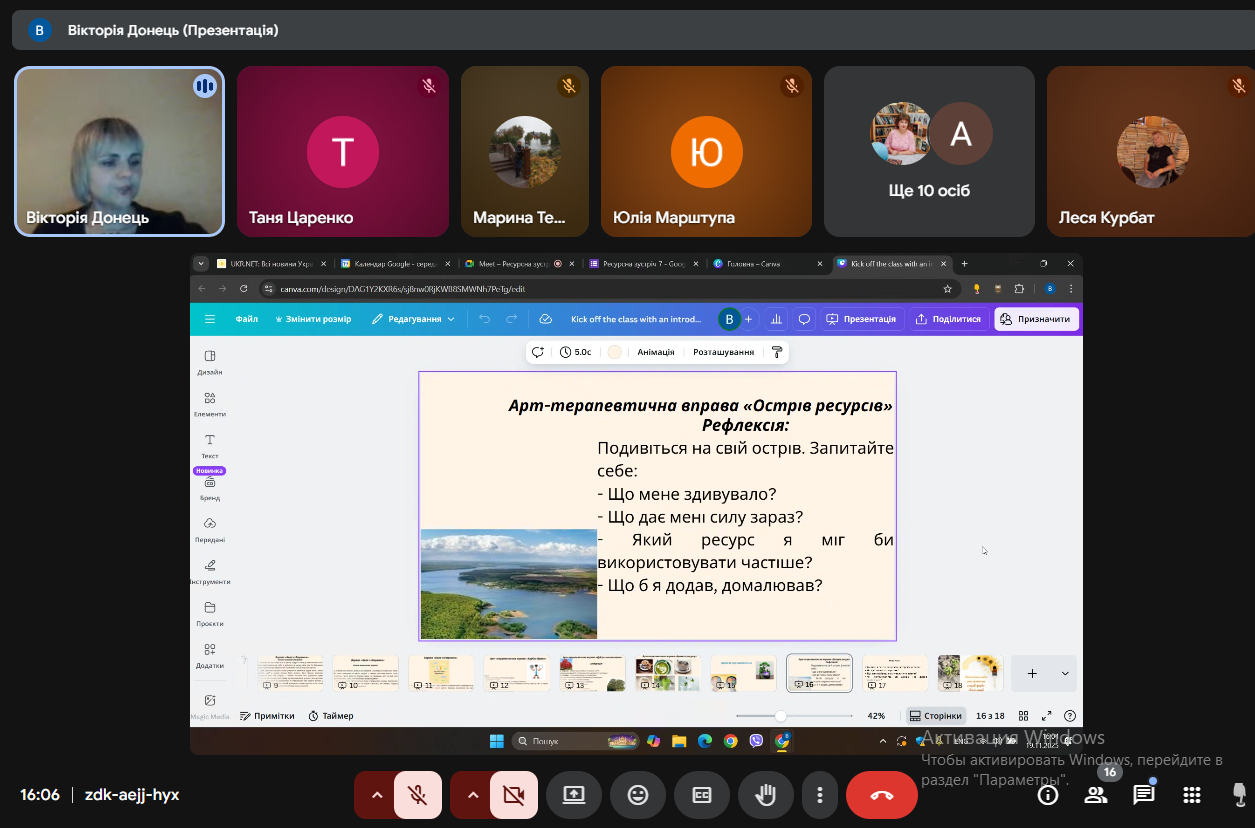
Task: Expand the camera video settings arrow
Action: click(x=472, y=795)
